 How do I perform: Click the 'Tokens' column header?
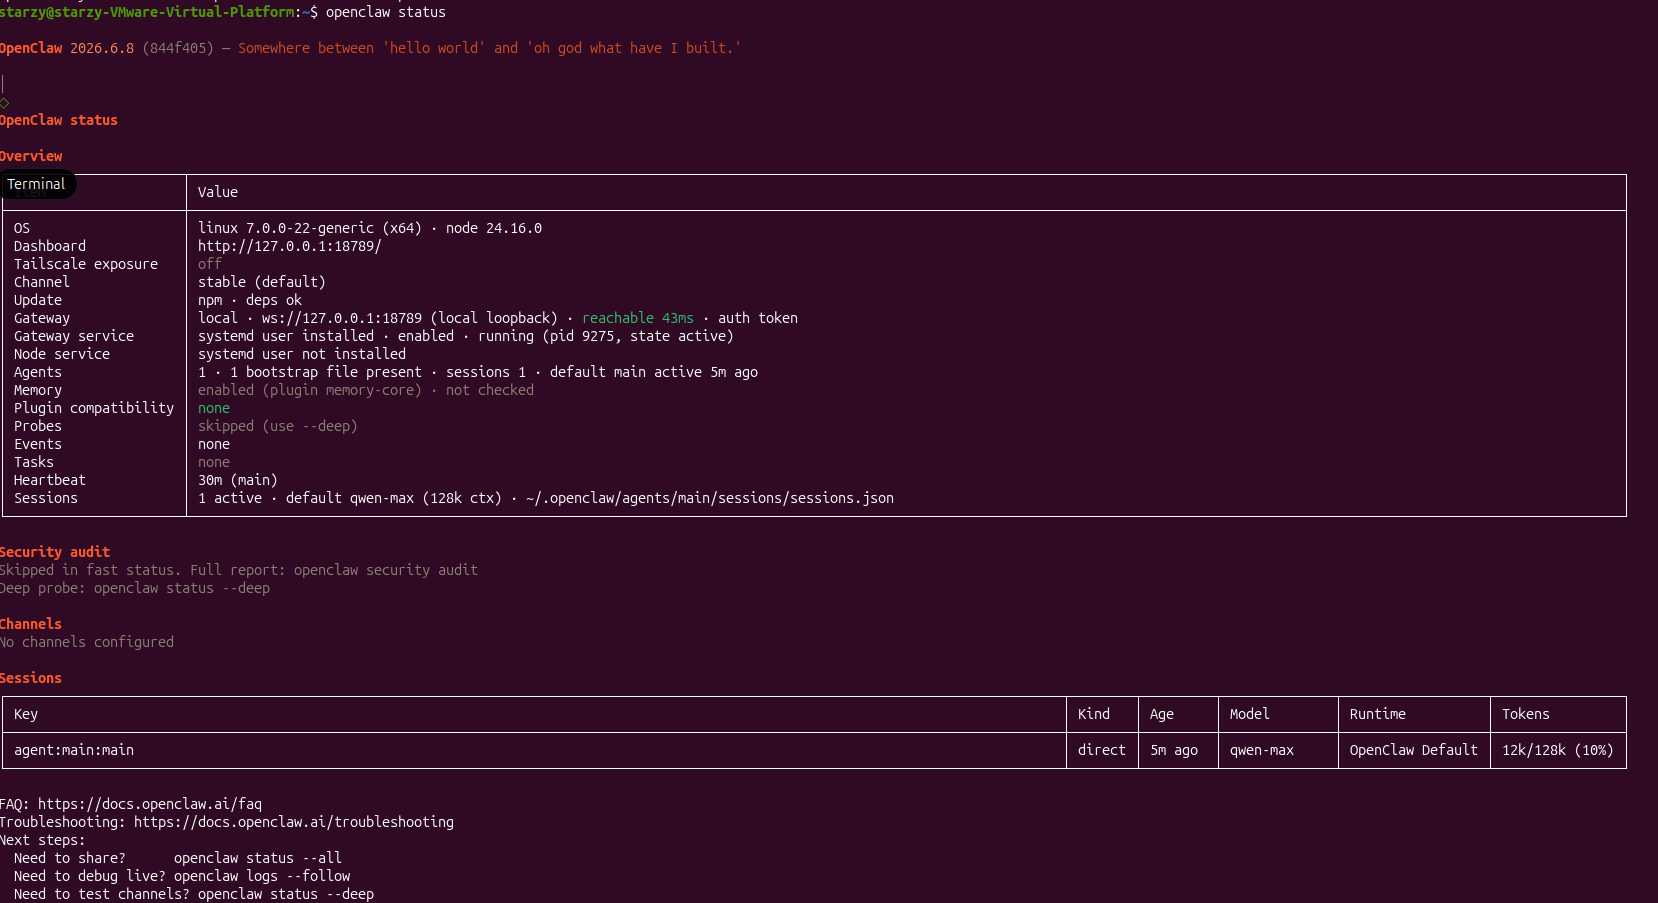point(1526,714)
